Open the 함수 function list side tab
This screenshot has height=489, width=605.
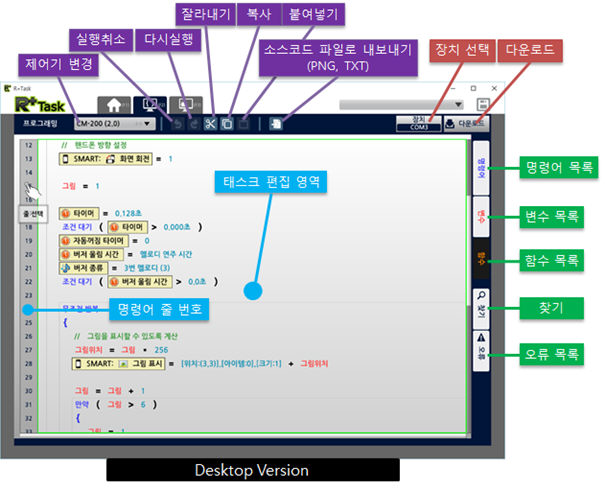(479, 260)
